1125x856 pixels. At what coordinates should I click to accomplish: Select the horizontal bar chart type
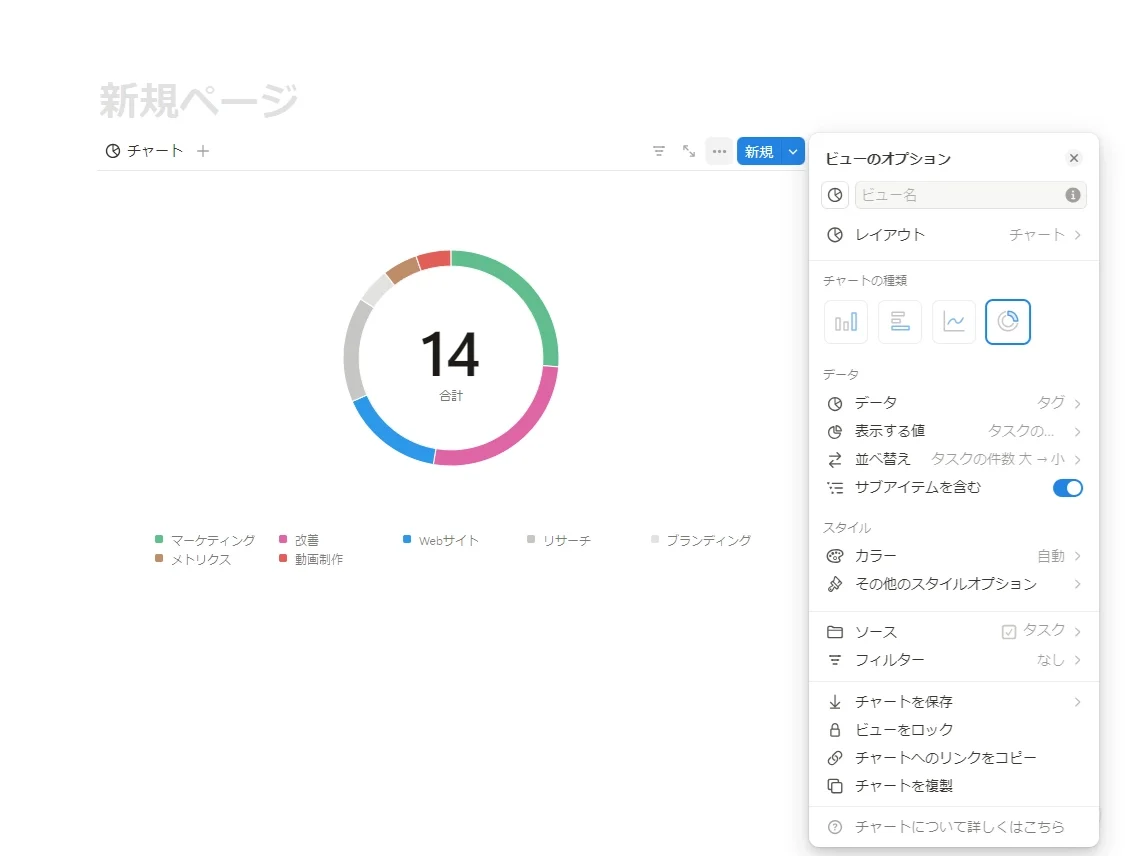[900, 322]
